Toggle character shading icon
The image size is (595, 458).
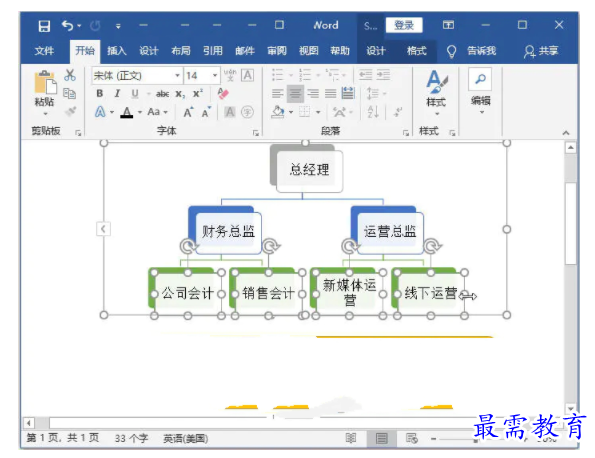point(230,112)
